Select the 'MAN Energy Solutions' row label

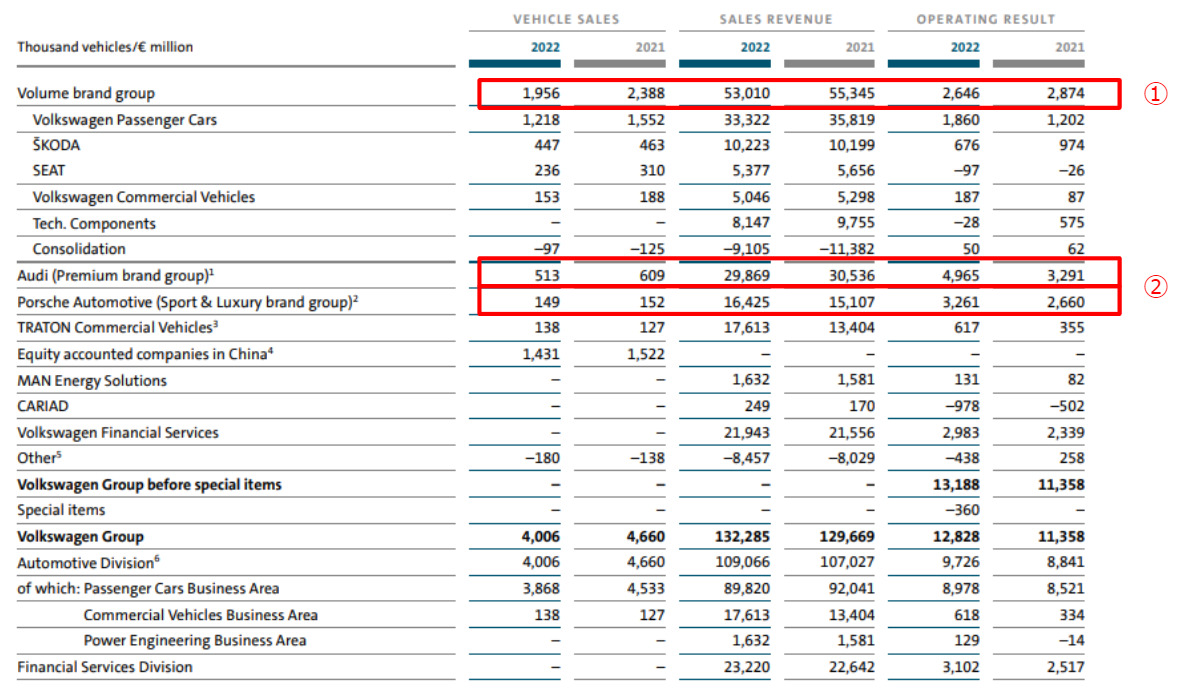(92, 381)
